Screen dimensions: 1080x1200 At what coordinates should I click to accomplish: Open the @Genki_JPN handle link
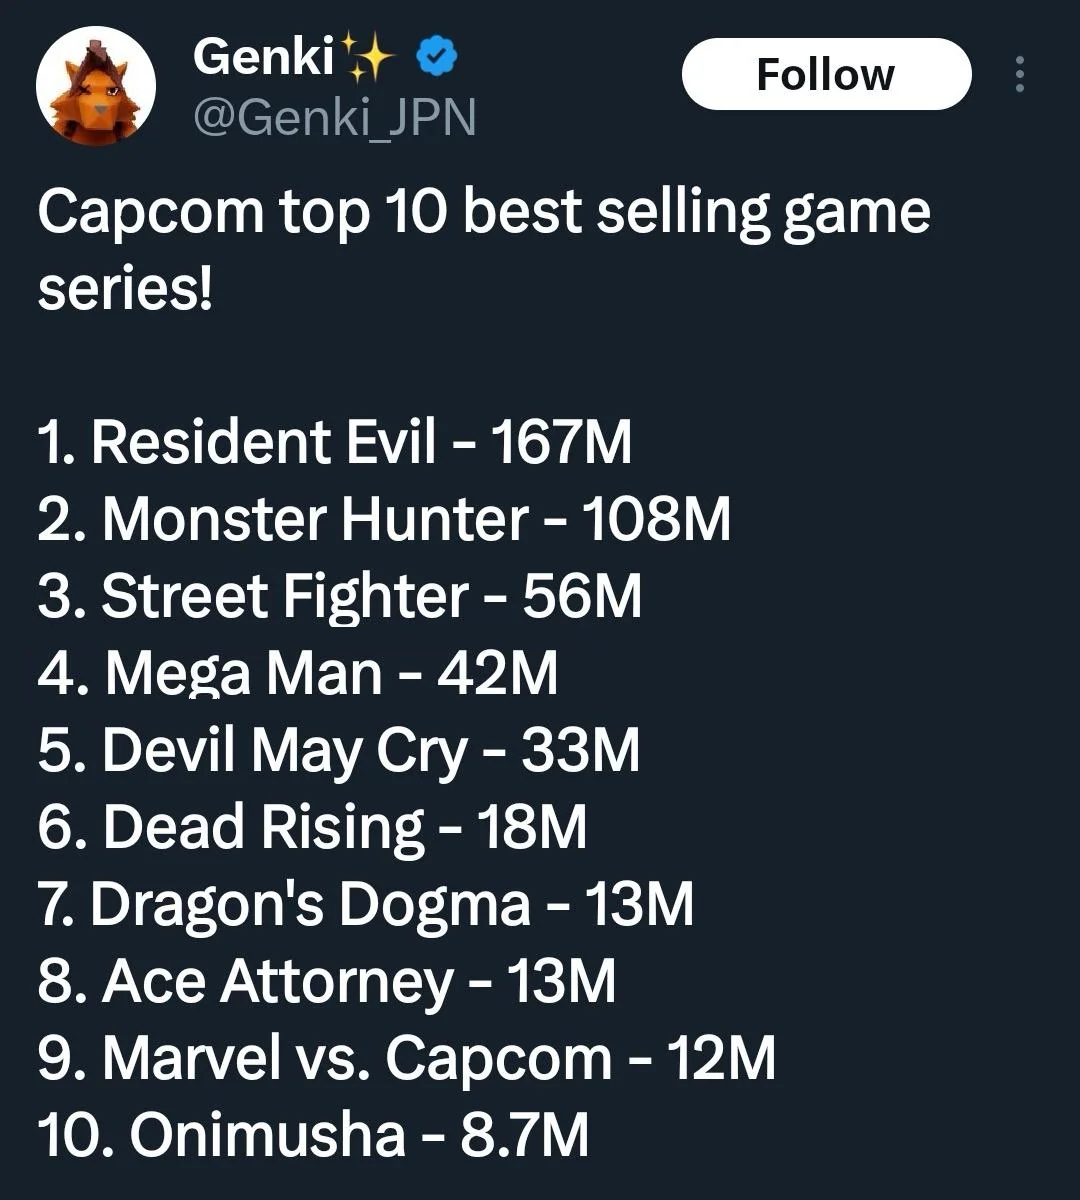pyautogui.click(x=333, y=119)
